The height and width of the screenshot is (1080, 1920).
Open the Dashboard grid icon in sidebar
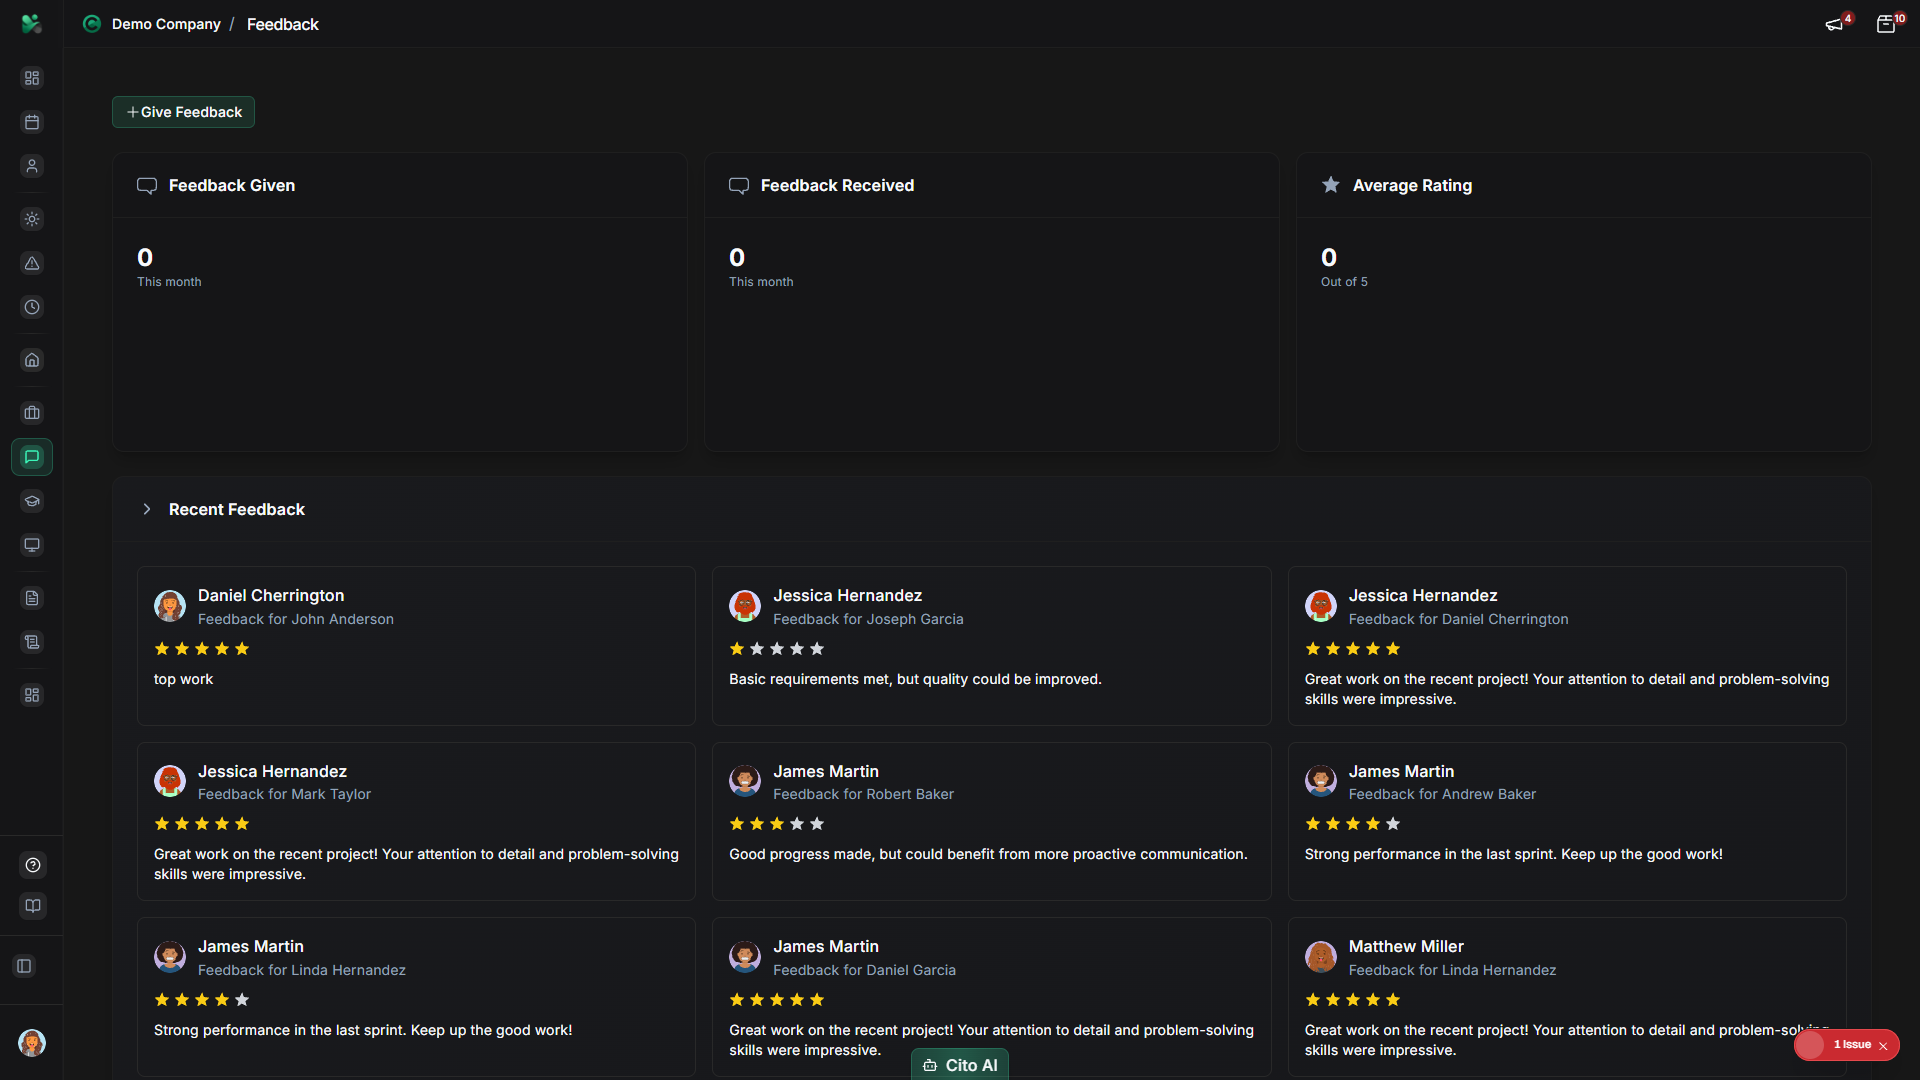click(32, 78)
